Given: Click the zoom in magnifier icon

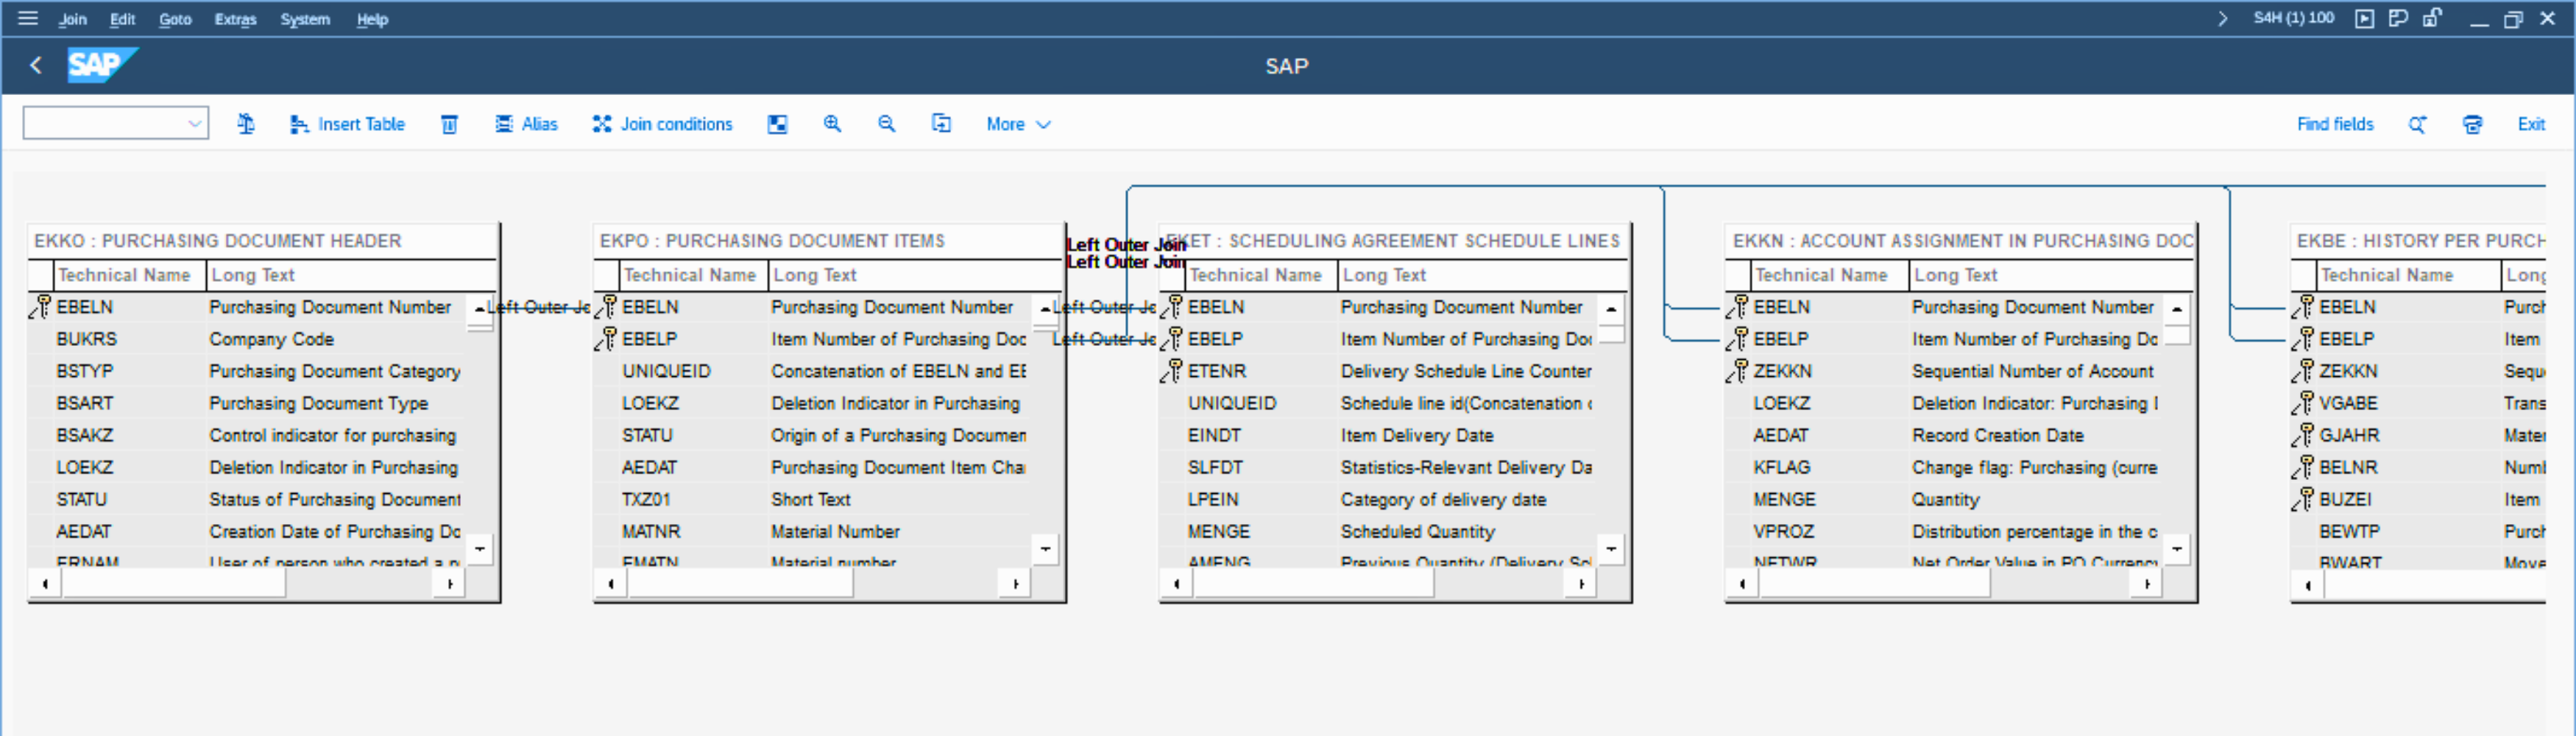Looking at the screenshot, I should pos(832,124).
